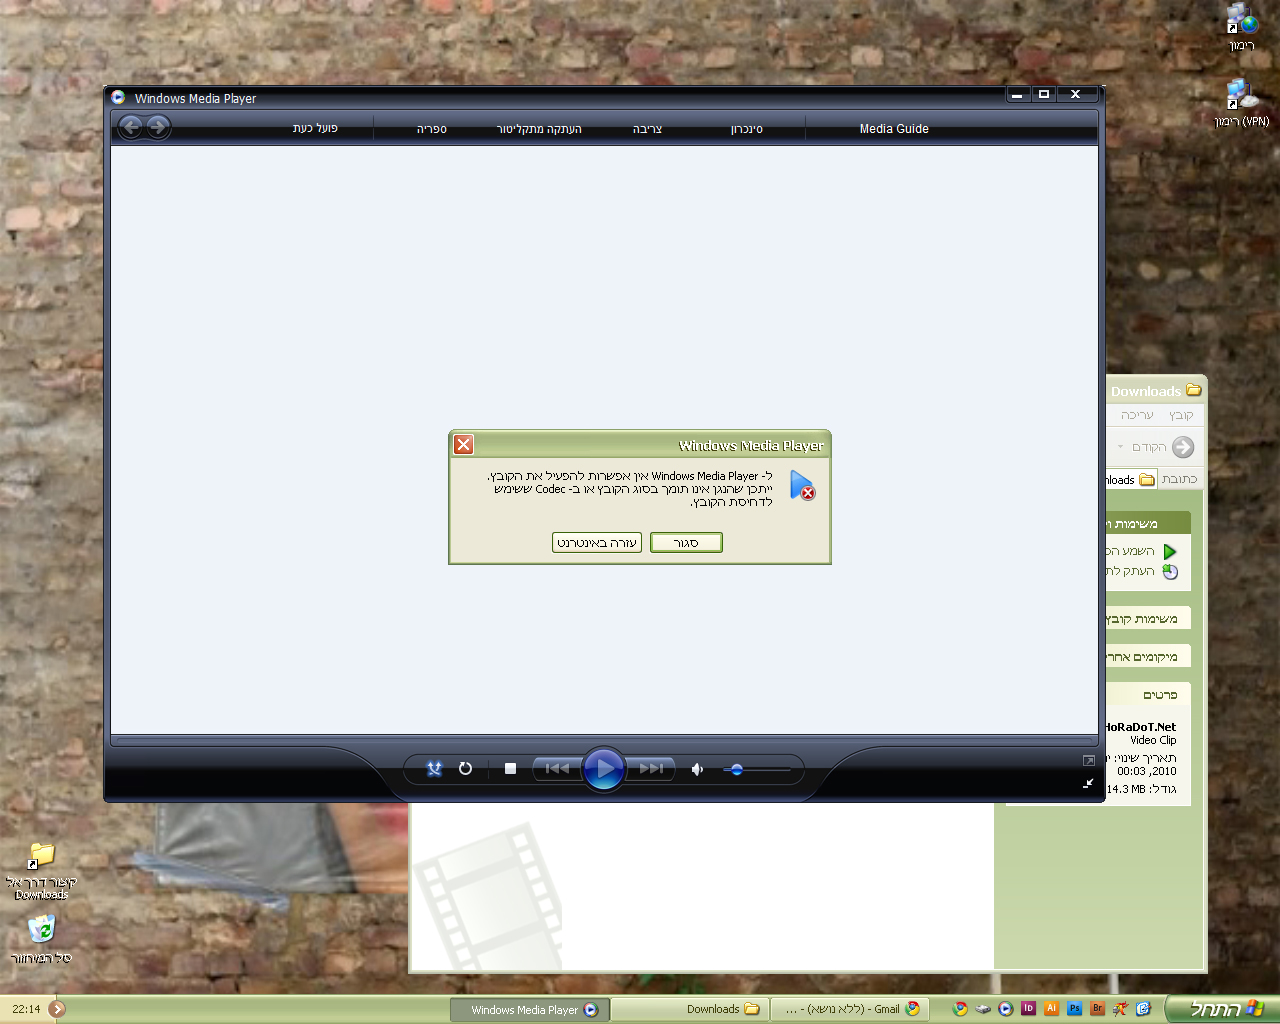
Task: Click the הקודם (Back) arrow in Downloads window
Action: point(1183,447)
